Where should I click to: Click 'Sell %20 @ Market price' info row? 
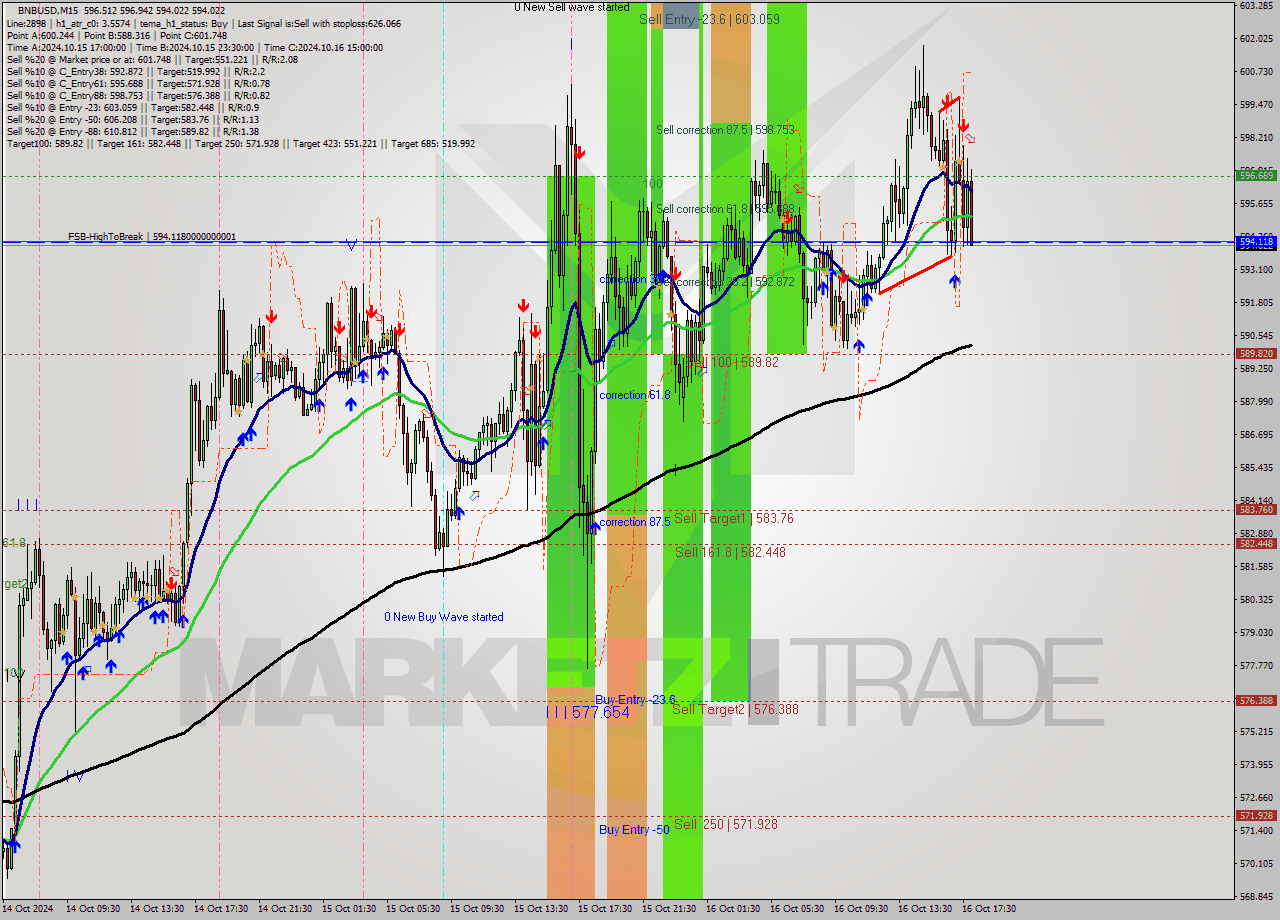151,59
